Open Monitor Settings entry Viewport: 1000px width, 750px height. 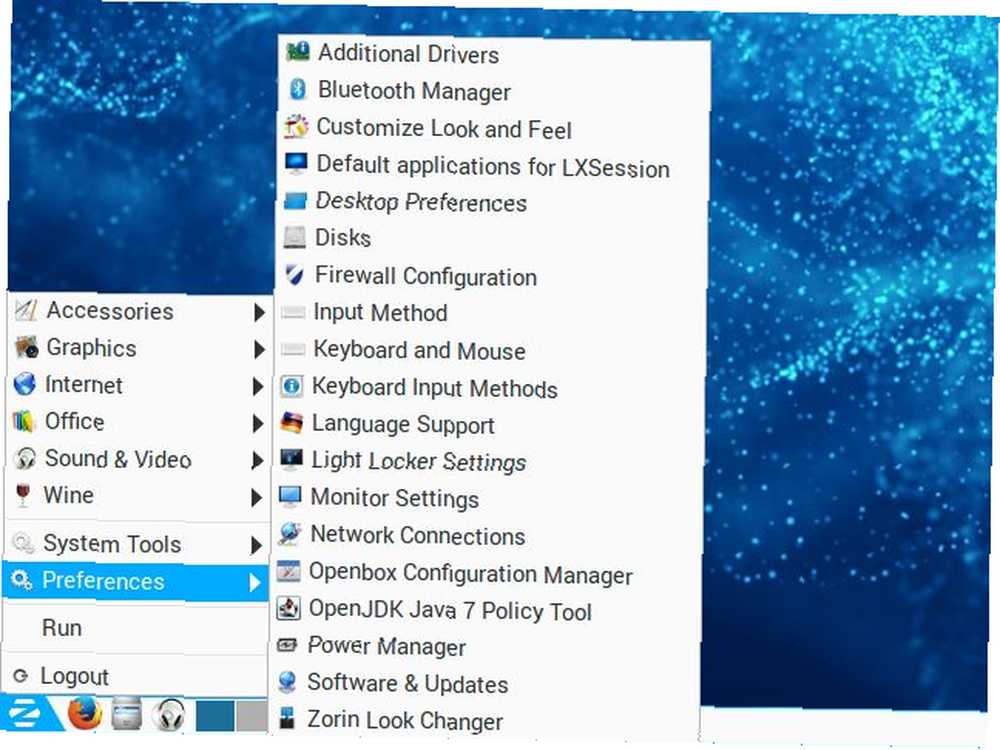[x=489, y=497]
